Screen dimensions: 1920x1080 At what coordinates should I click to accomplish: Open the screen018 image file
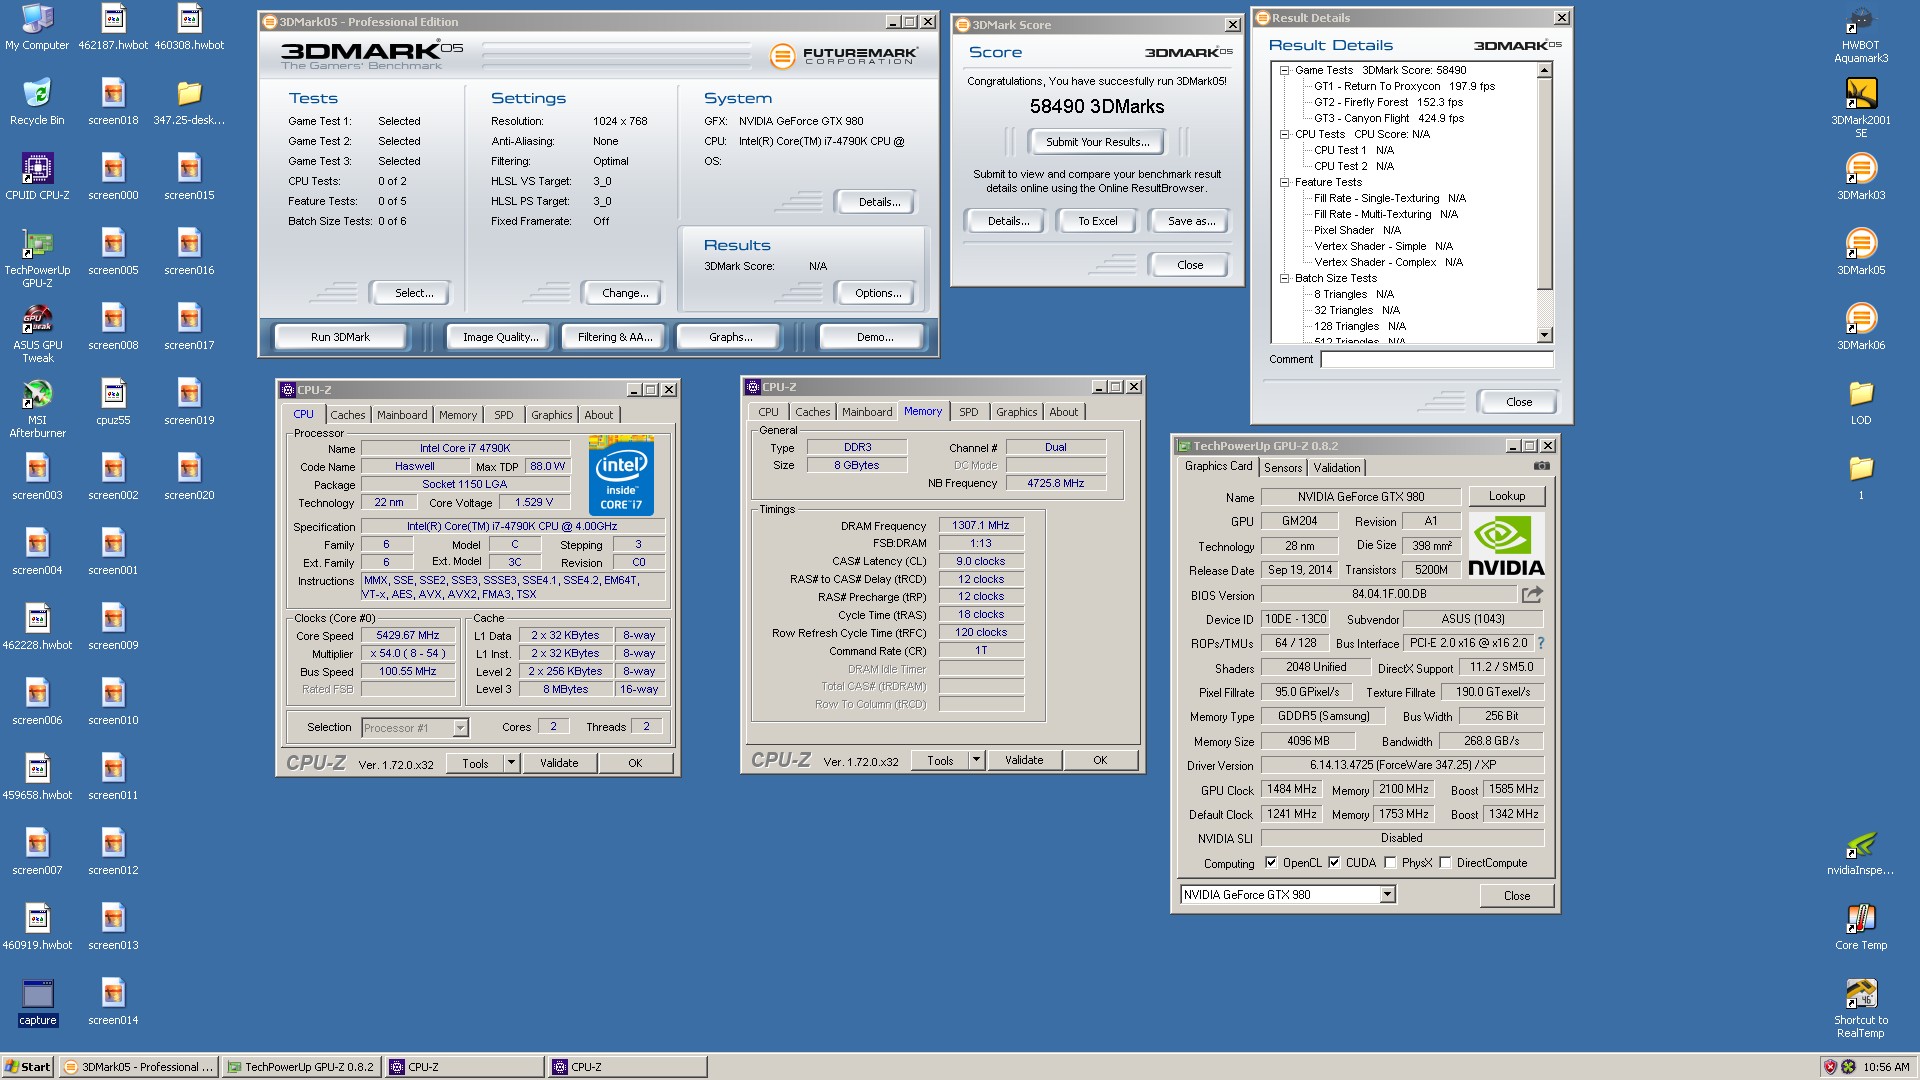(x=113, y=102)
